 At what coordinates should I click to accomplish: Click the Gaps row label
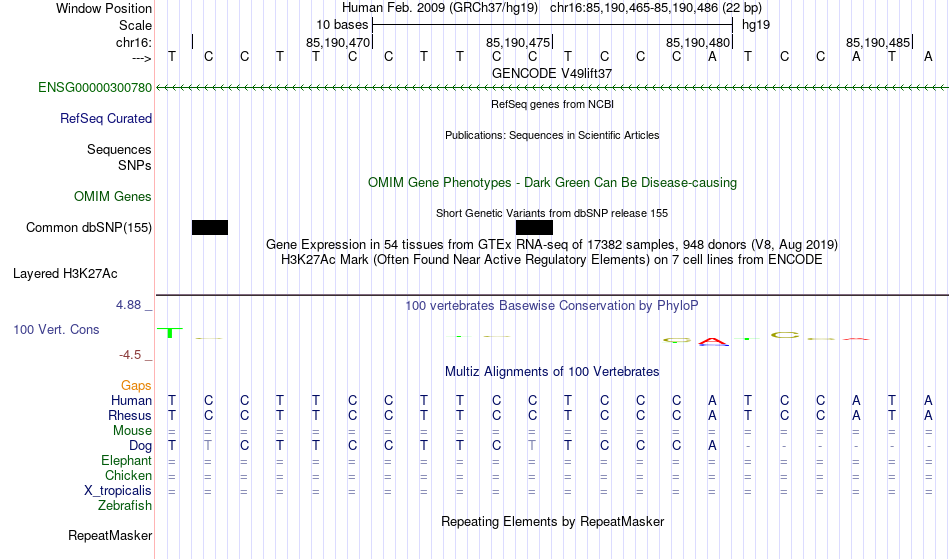click(x=136, y=386)
